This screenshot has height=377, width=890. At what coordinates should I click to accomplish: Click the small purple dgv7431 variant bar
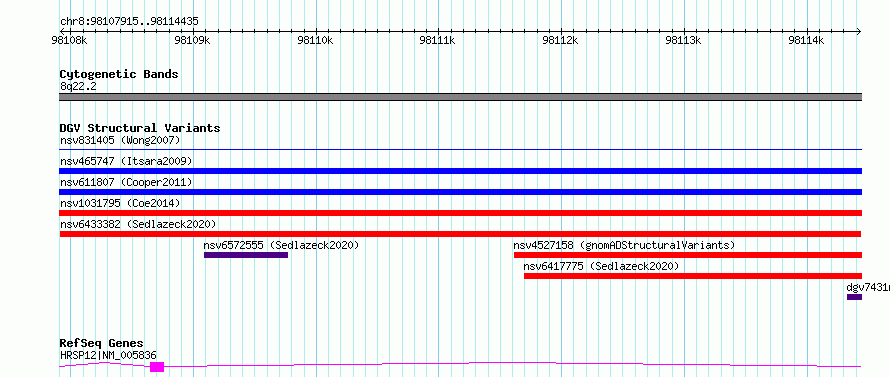(854, 297)
